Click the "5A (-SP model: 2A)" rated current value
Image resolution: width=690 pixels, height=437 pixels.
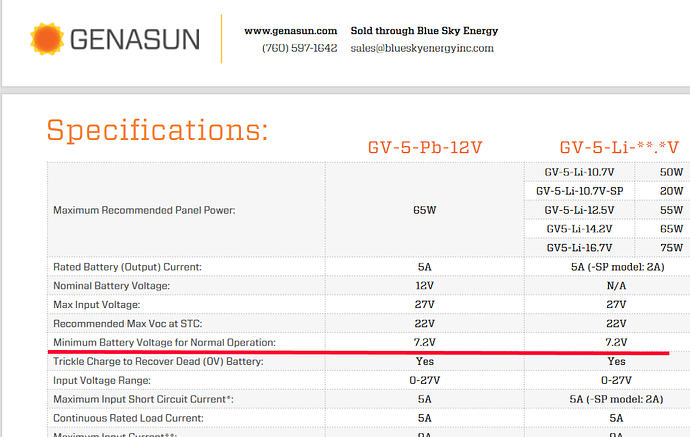point(617,267)
